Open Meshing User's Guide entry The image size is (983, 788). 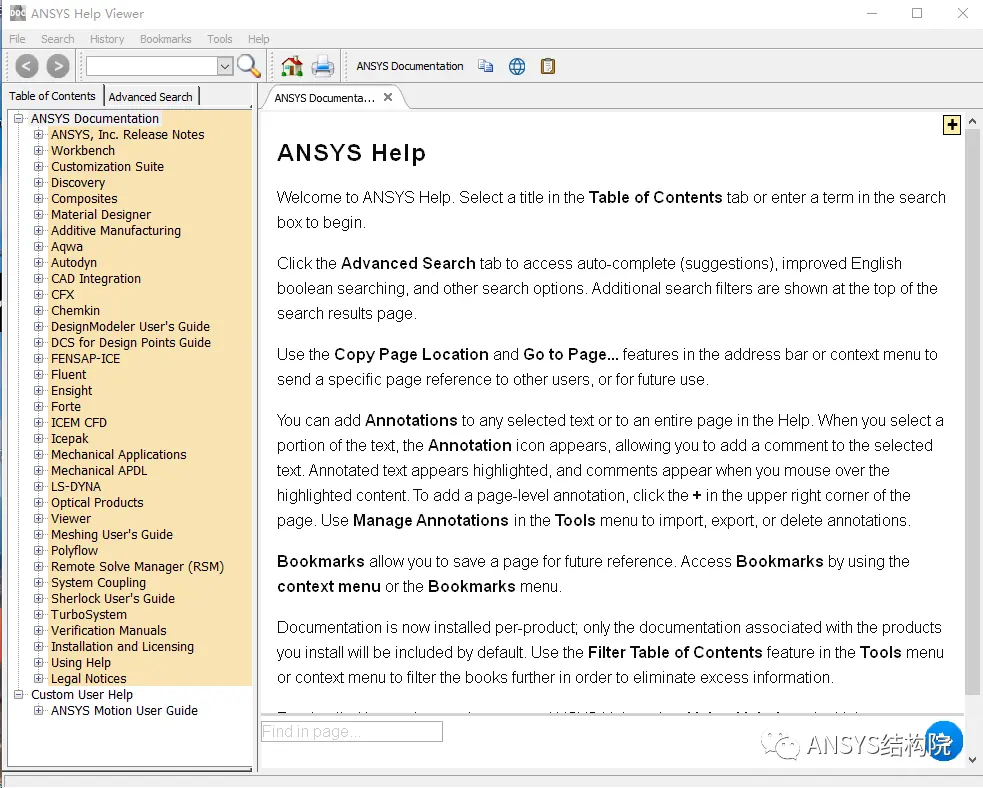tap(112, 534)
